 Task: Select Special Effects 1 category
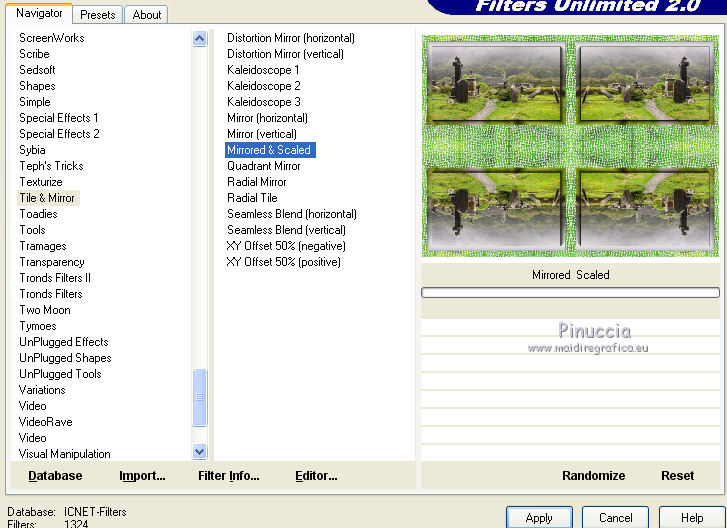58,118
